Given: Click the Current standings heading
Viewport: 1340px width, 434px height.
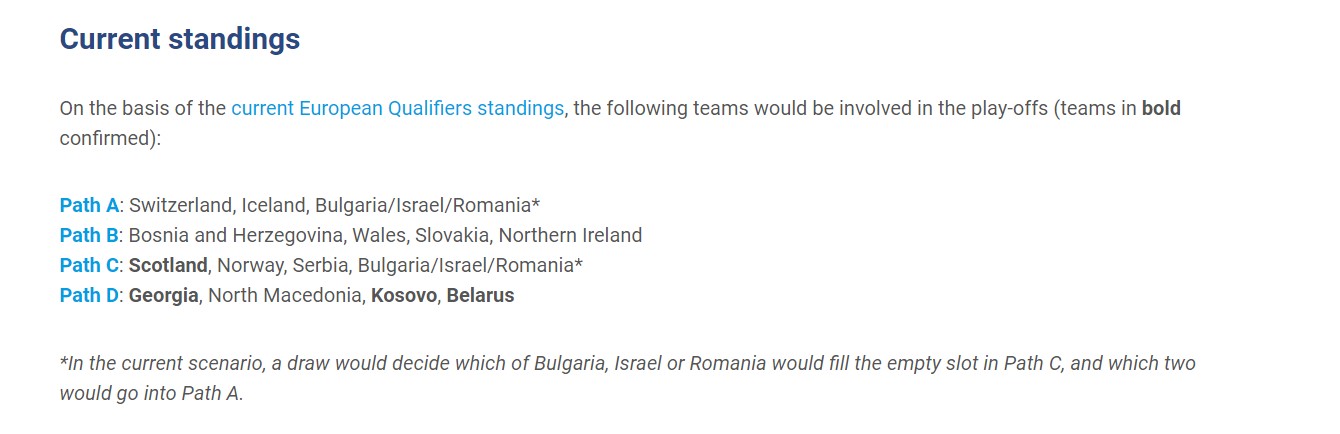Looking at the screenshot, I should coord(180,39).
